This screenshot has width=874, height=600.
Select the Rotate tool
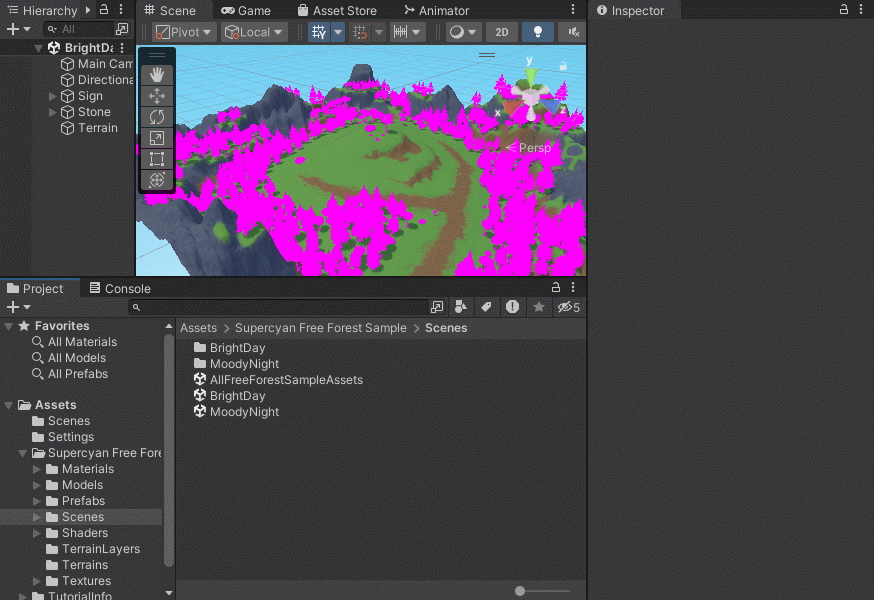pos(157,117)
